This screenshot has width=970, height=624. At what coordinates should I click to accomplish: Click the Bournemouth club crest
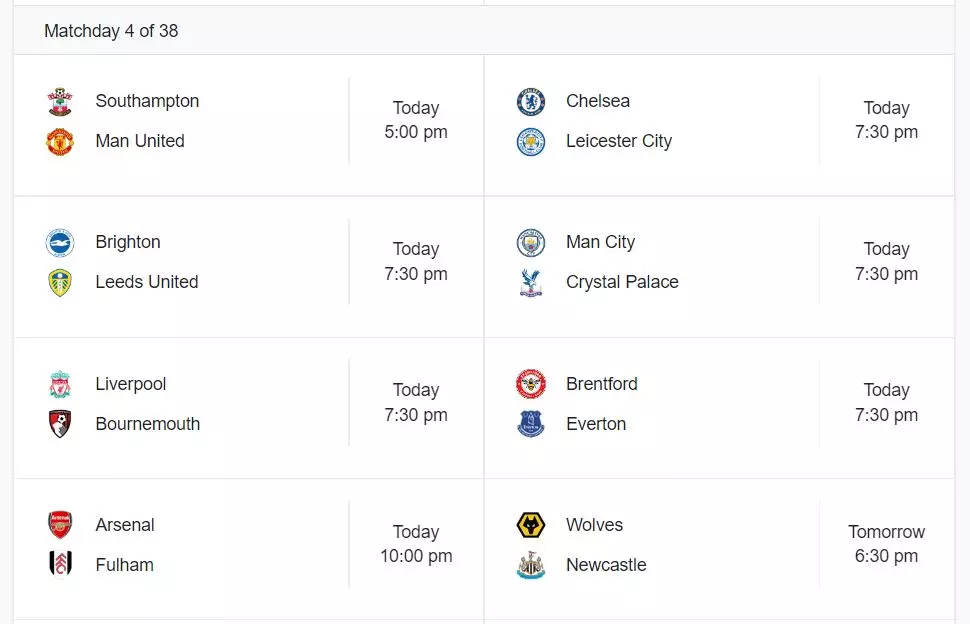tap(60, 424)
